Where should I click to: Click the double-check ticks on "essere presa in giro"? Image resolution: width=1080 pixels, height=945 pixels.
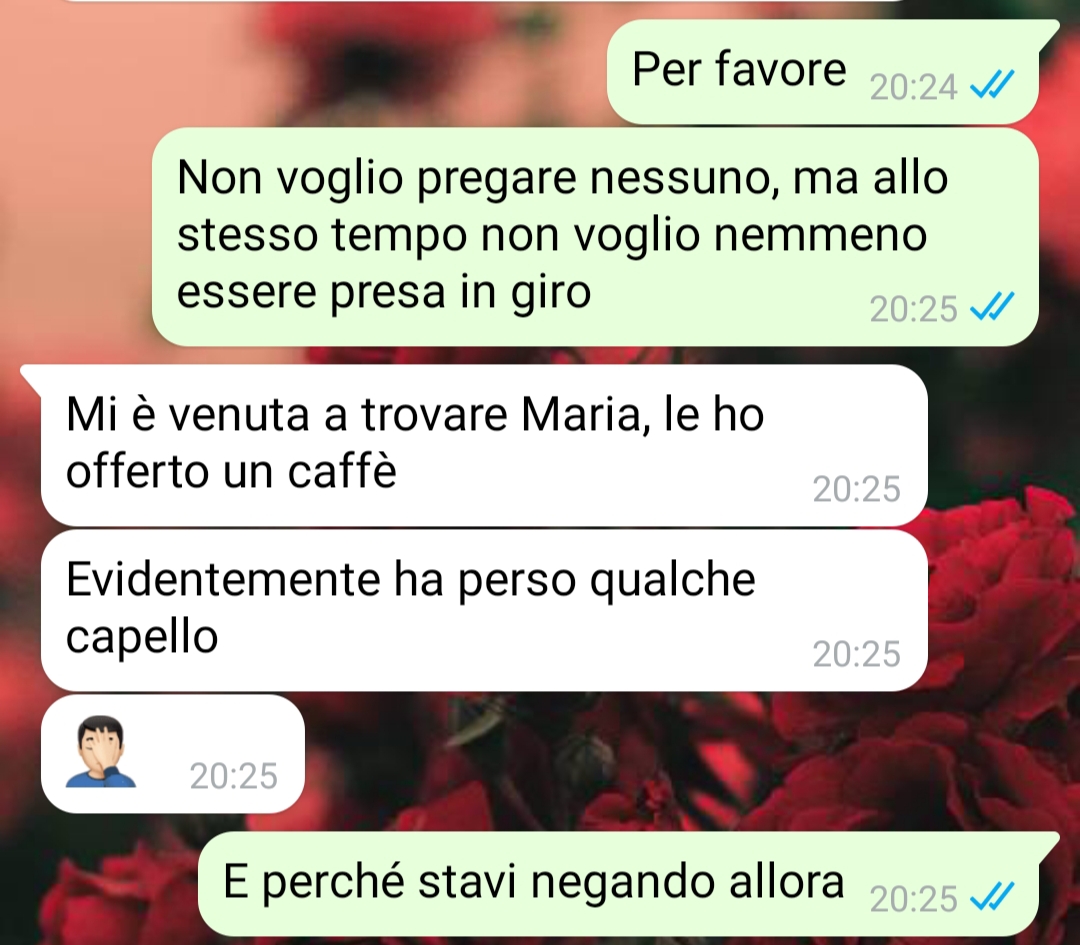pos(992,307)
